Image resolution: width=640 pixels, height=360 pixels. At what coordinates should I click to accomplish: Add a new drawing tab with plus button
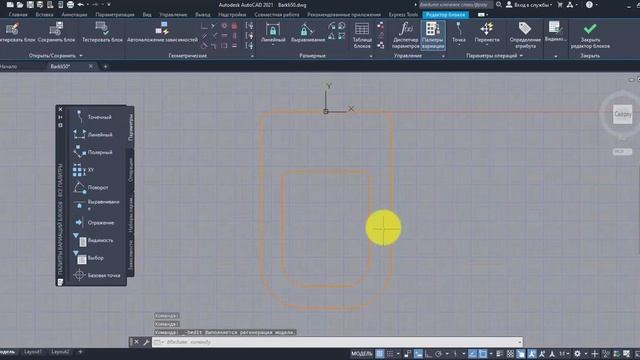pos(105,66)
